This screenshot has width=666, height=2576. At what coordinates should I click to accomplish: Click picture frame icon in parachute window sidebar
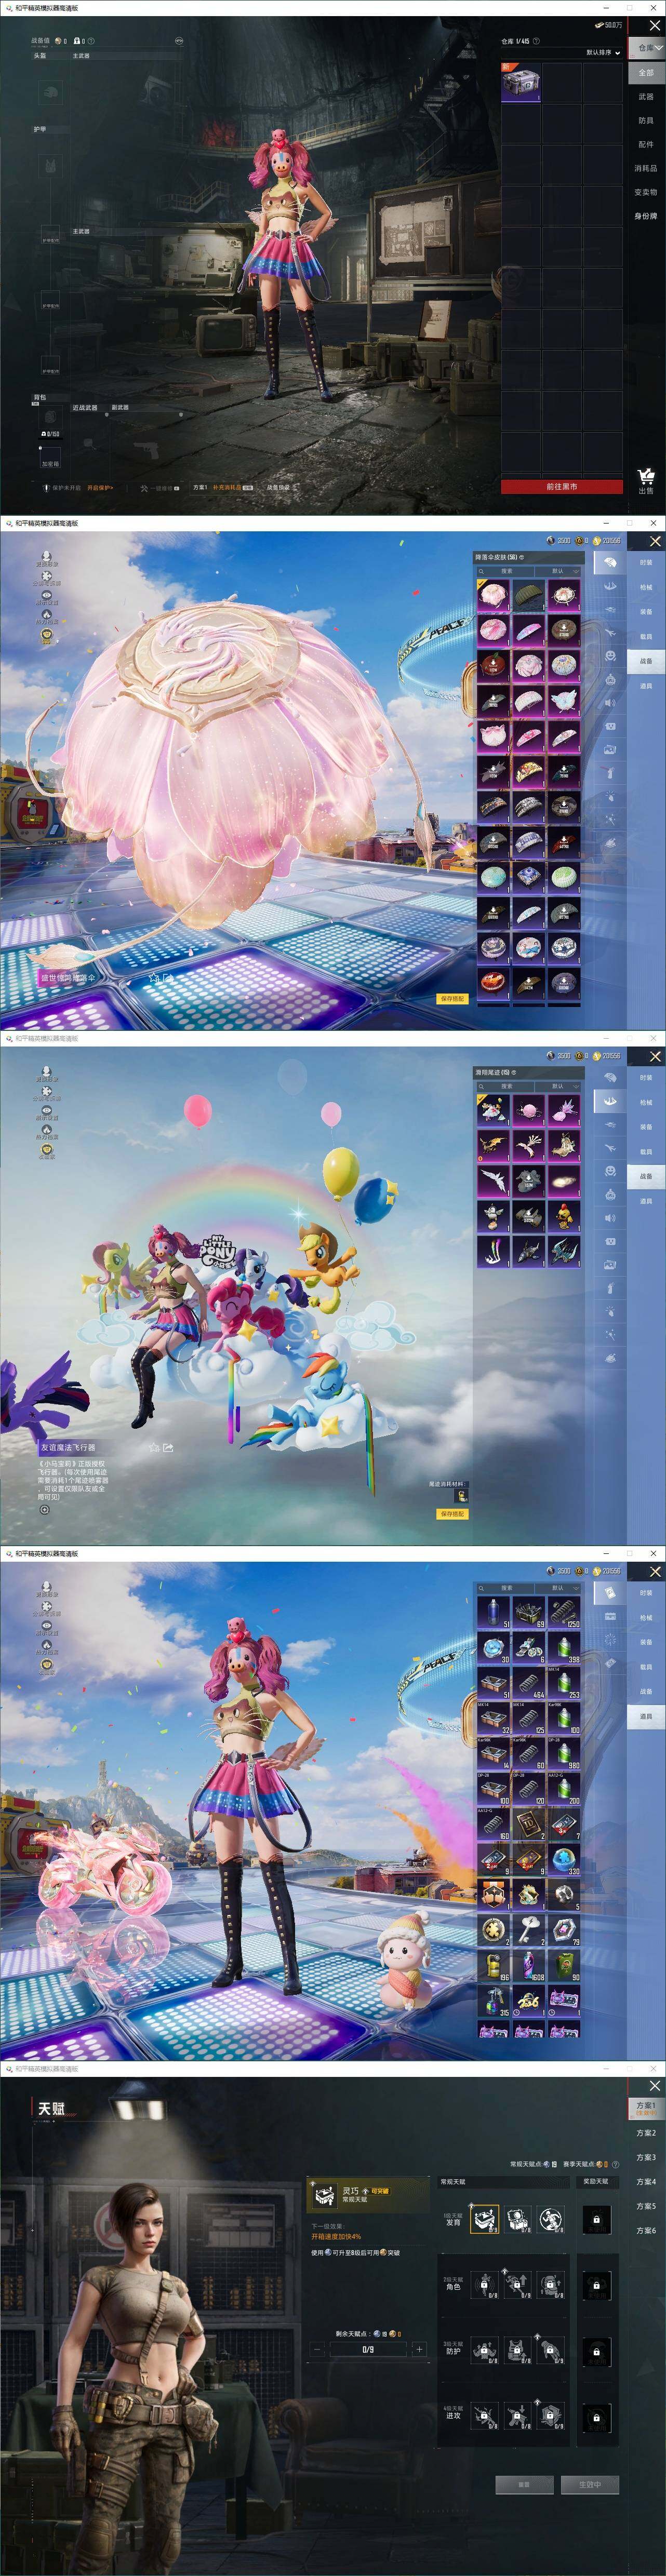click(610, 750)
